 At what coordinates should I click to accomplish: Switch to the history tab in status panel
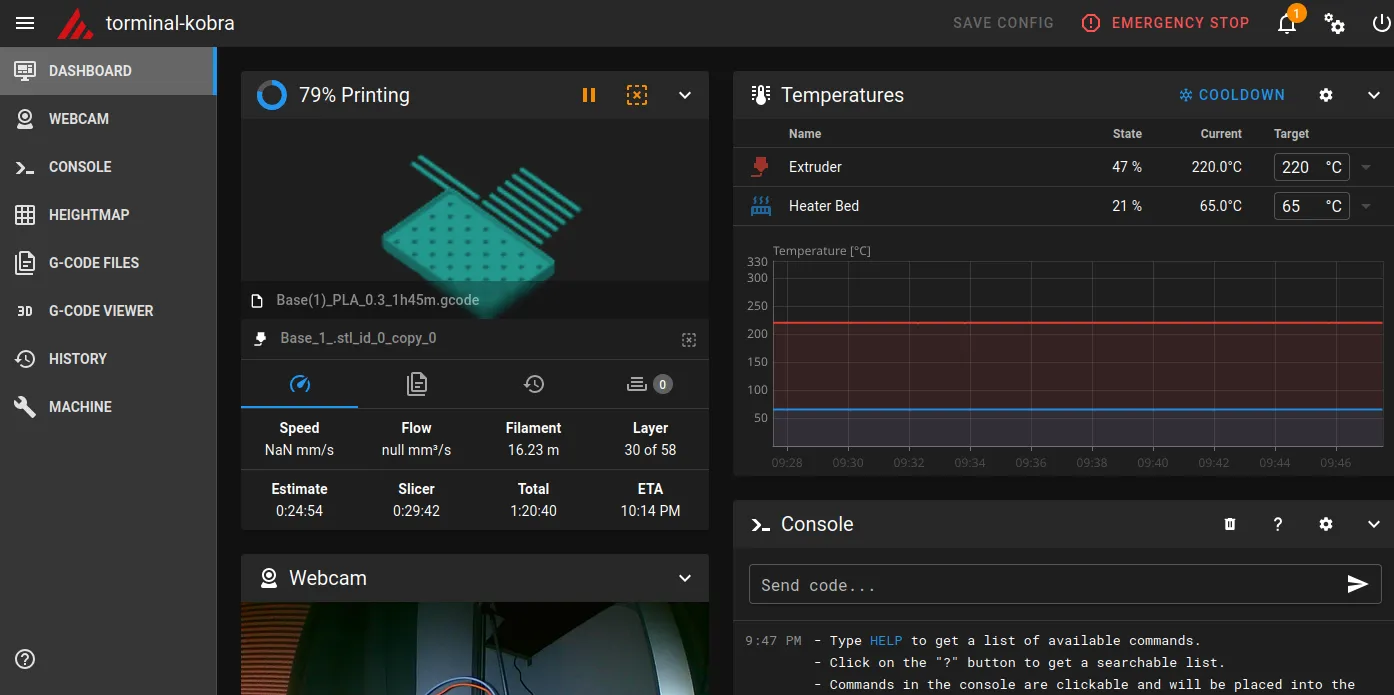click(x=533, y=384)
